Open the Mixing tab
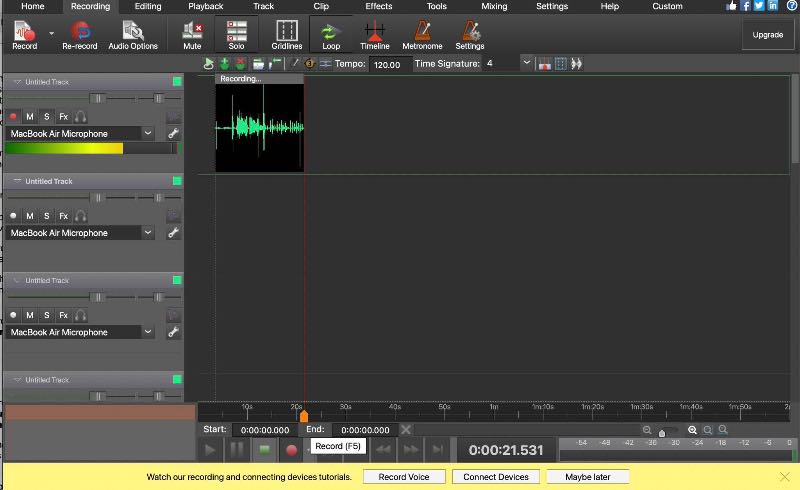This screenshot has height=490, width=800. click(x=494, y=6)
